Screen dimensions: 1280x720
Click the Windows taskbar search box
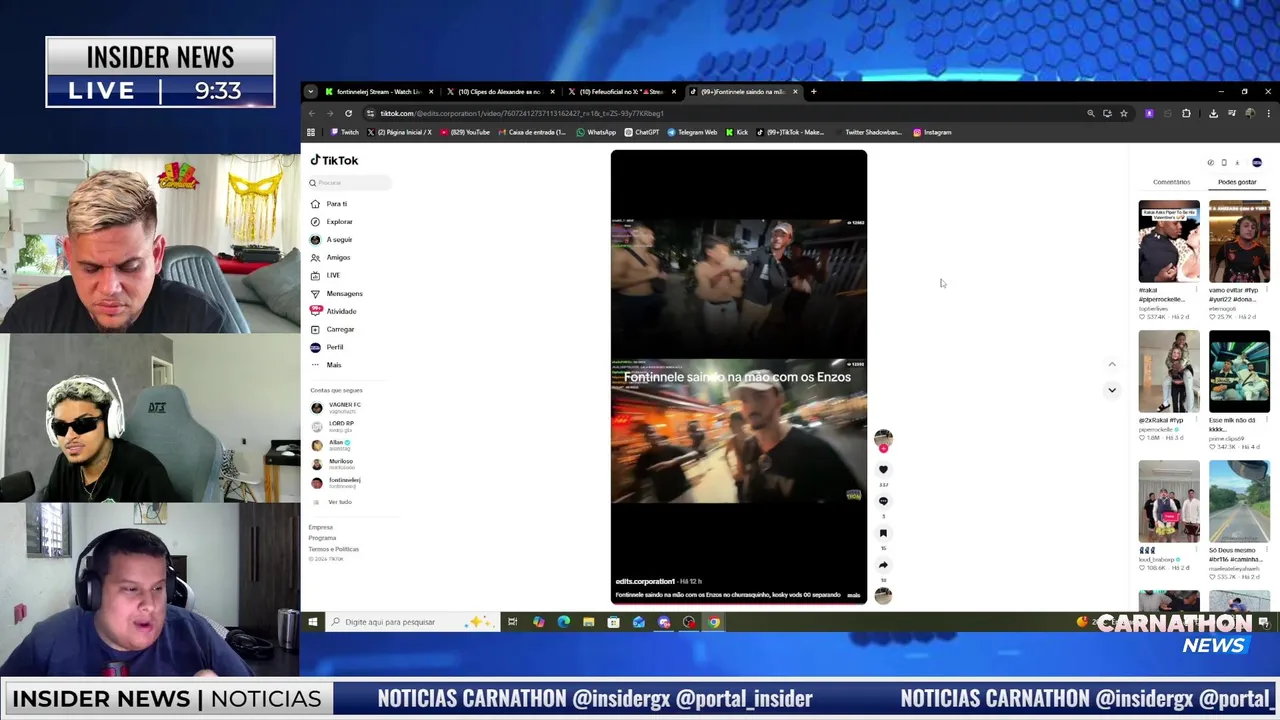pos(413,622)
